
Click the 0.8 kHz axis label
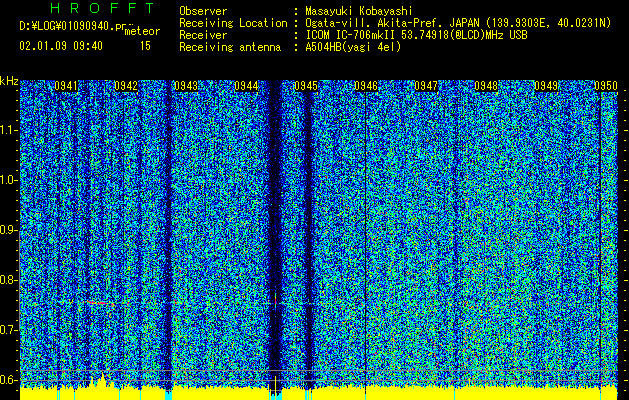click(x=8, y=280)
